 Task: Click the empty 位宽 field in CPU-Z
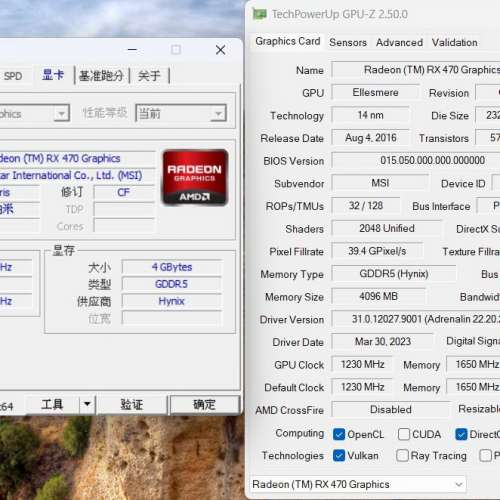(172, 318)
